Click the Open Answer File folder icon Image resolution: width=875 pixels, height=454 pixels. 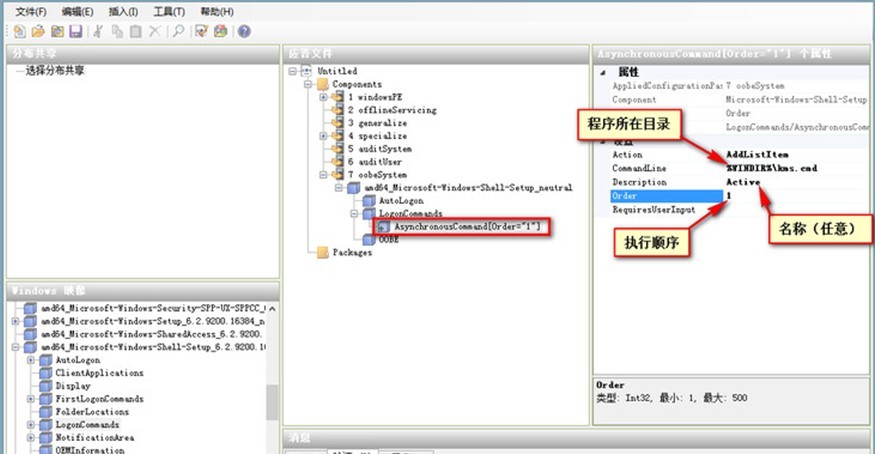[38, 32]
